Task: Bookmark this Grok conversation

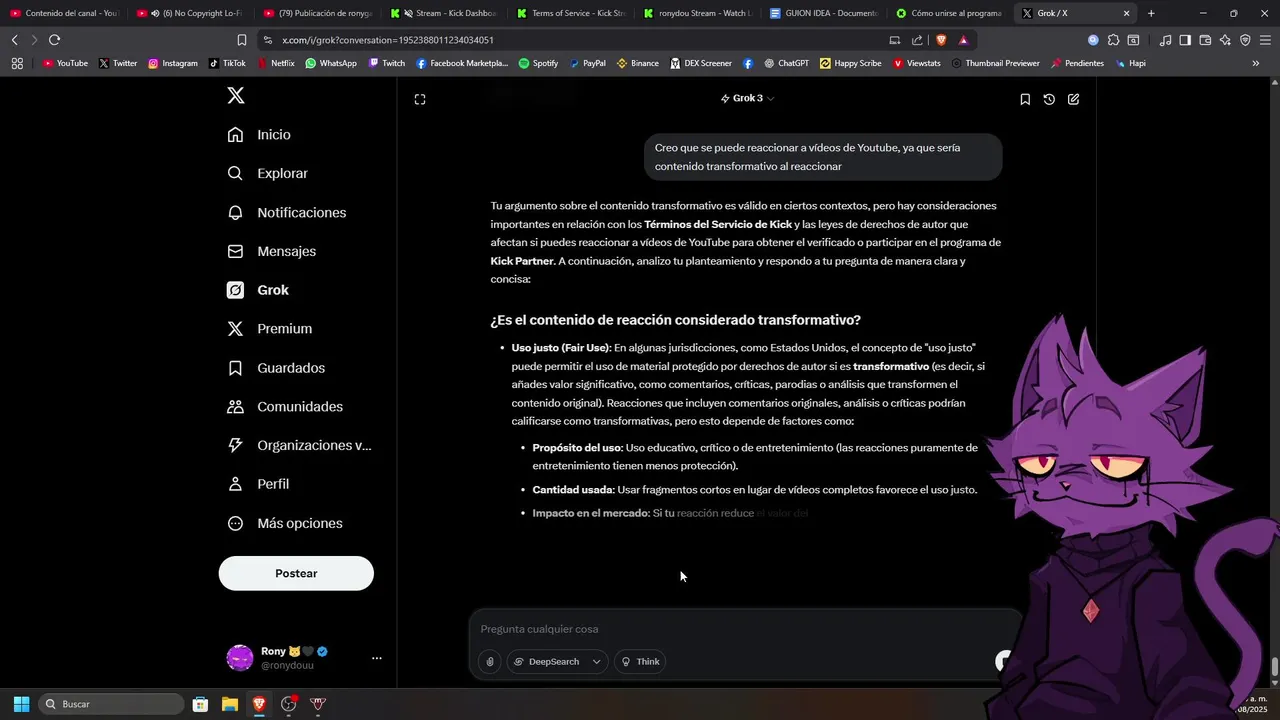Action: tap(1025, 99)
